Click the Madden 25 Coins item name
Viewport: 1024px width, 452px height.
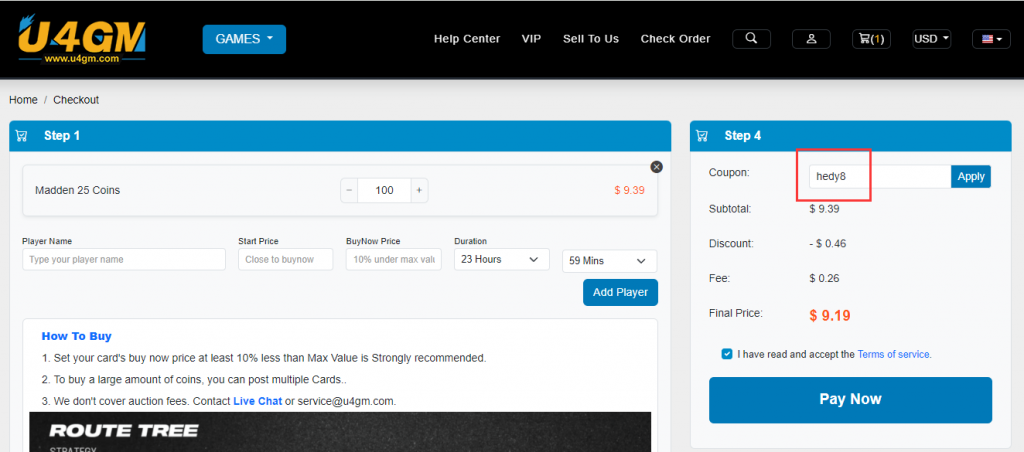tap(78, 190)
